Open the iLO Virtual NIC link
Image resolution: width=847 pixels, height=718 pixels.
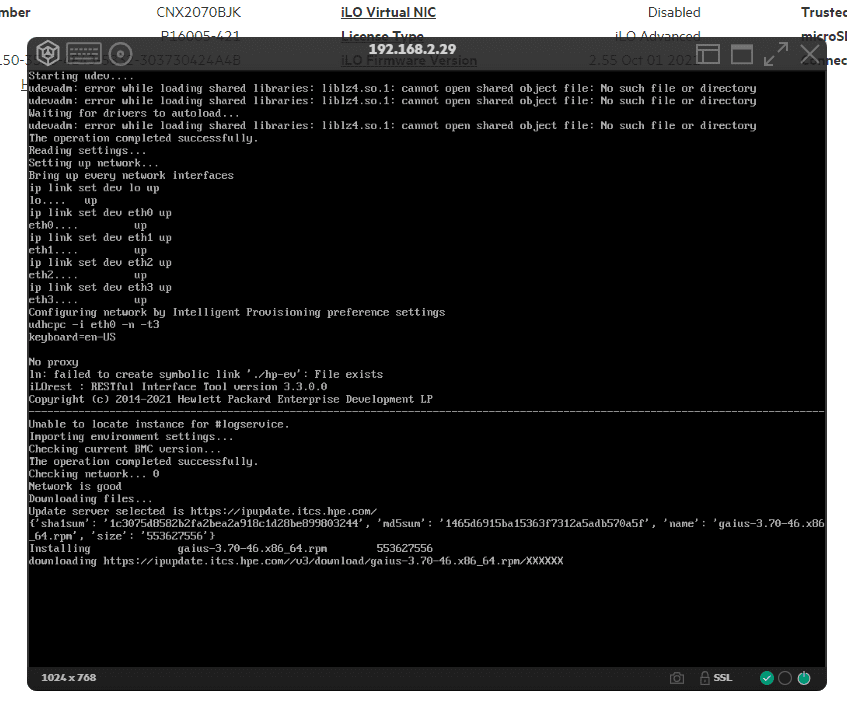coord(388,12)
